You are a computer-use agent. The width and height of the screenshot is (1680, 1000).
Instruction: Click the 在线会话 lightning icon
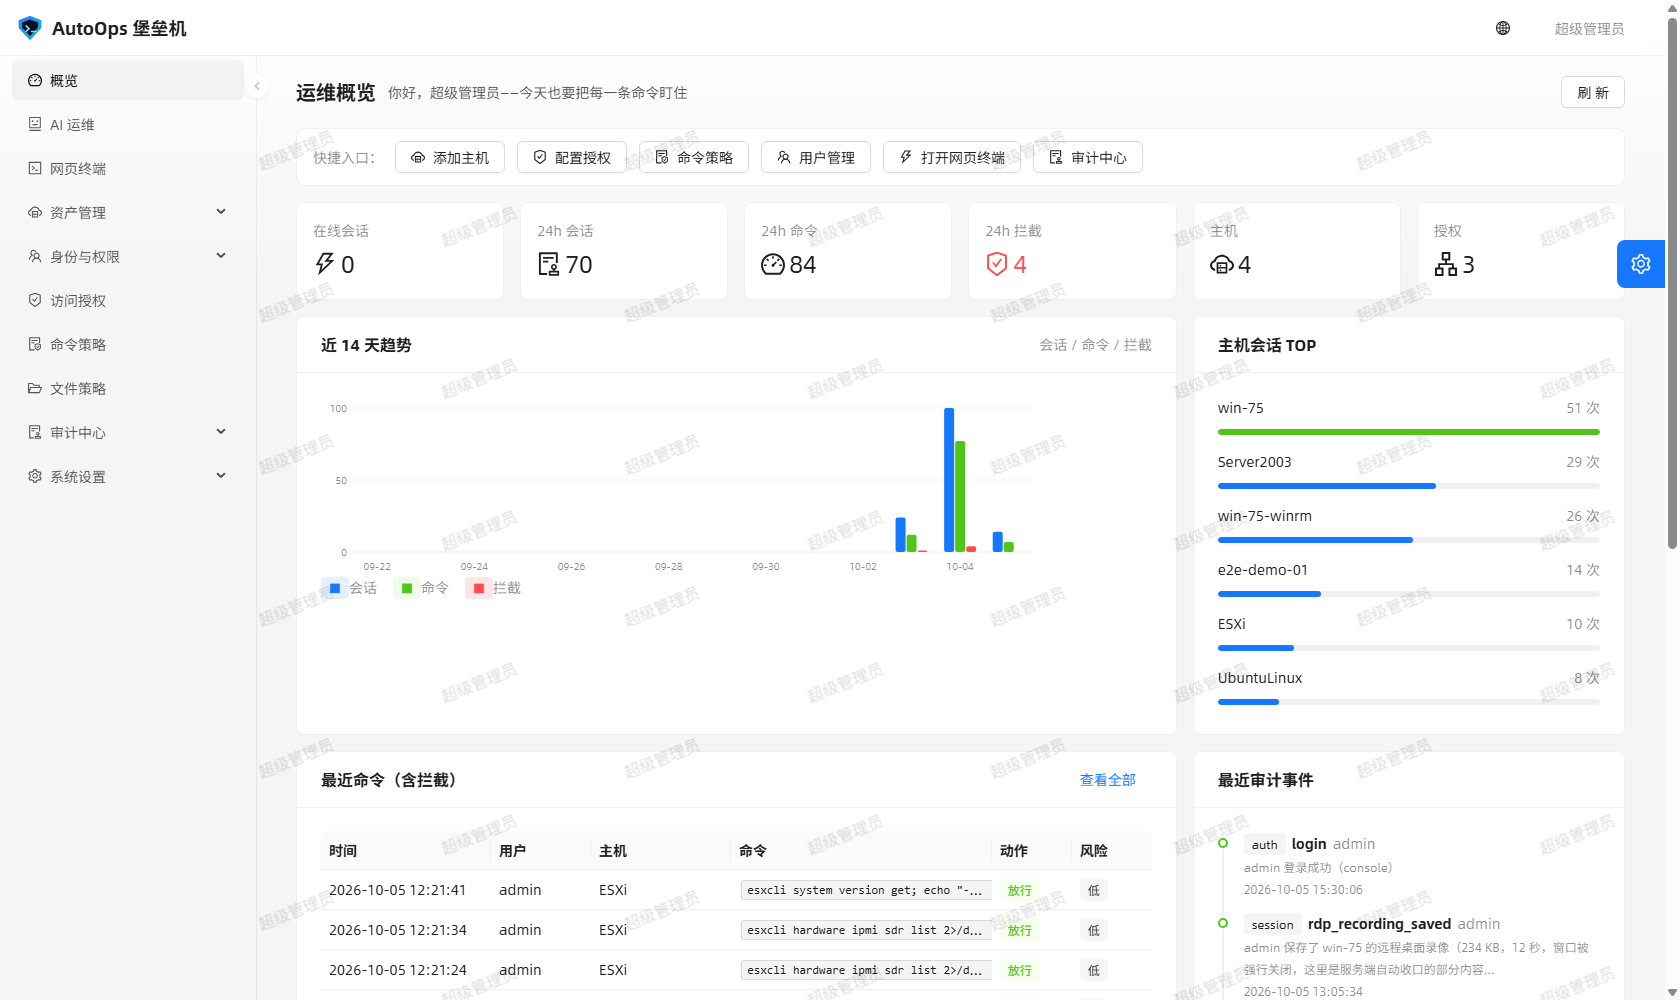point(325,264)
